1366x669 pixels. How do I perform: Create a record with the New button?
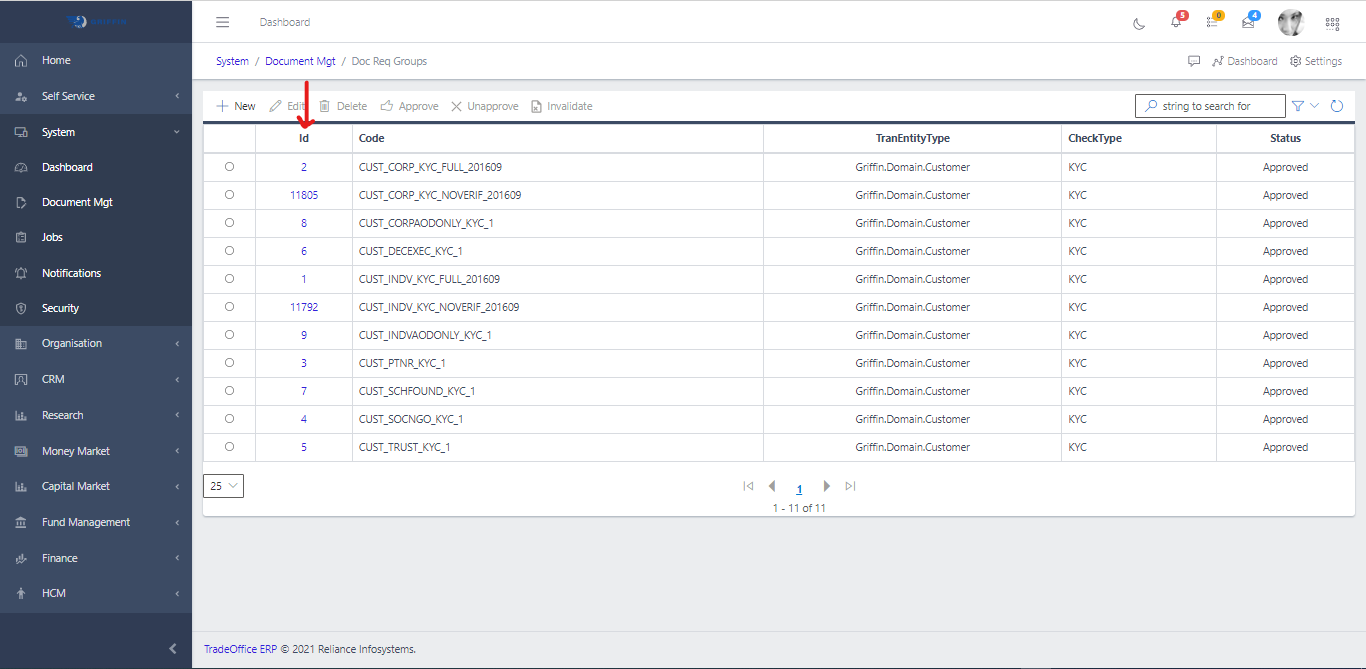235,105
